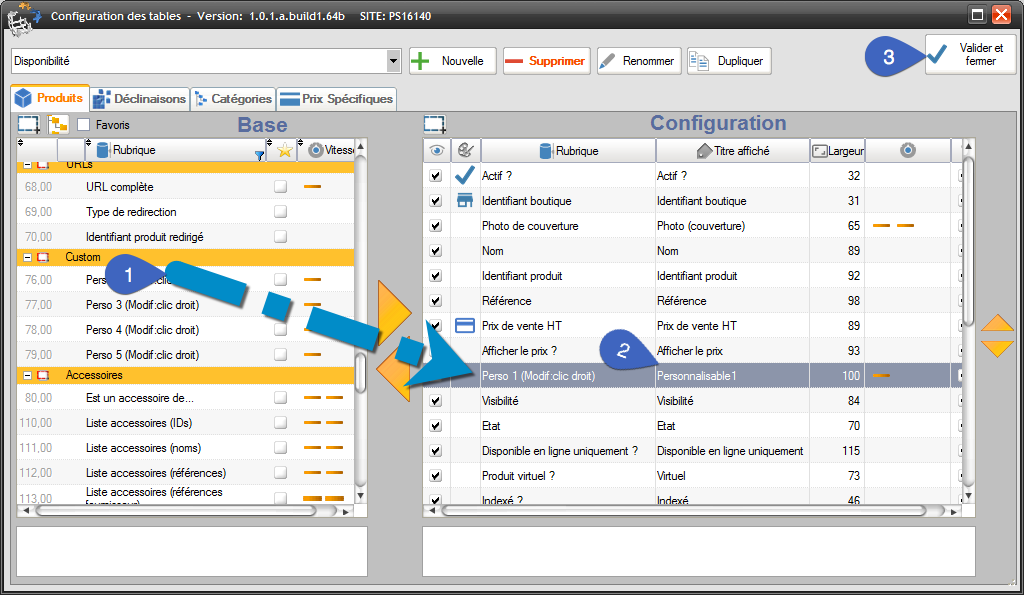Collapse the Accessoires group
Viewport: 1024px width, 595px height.
point(27,375)
